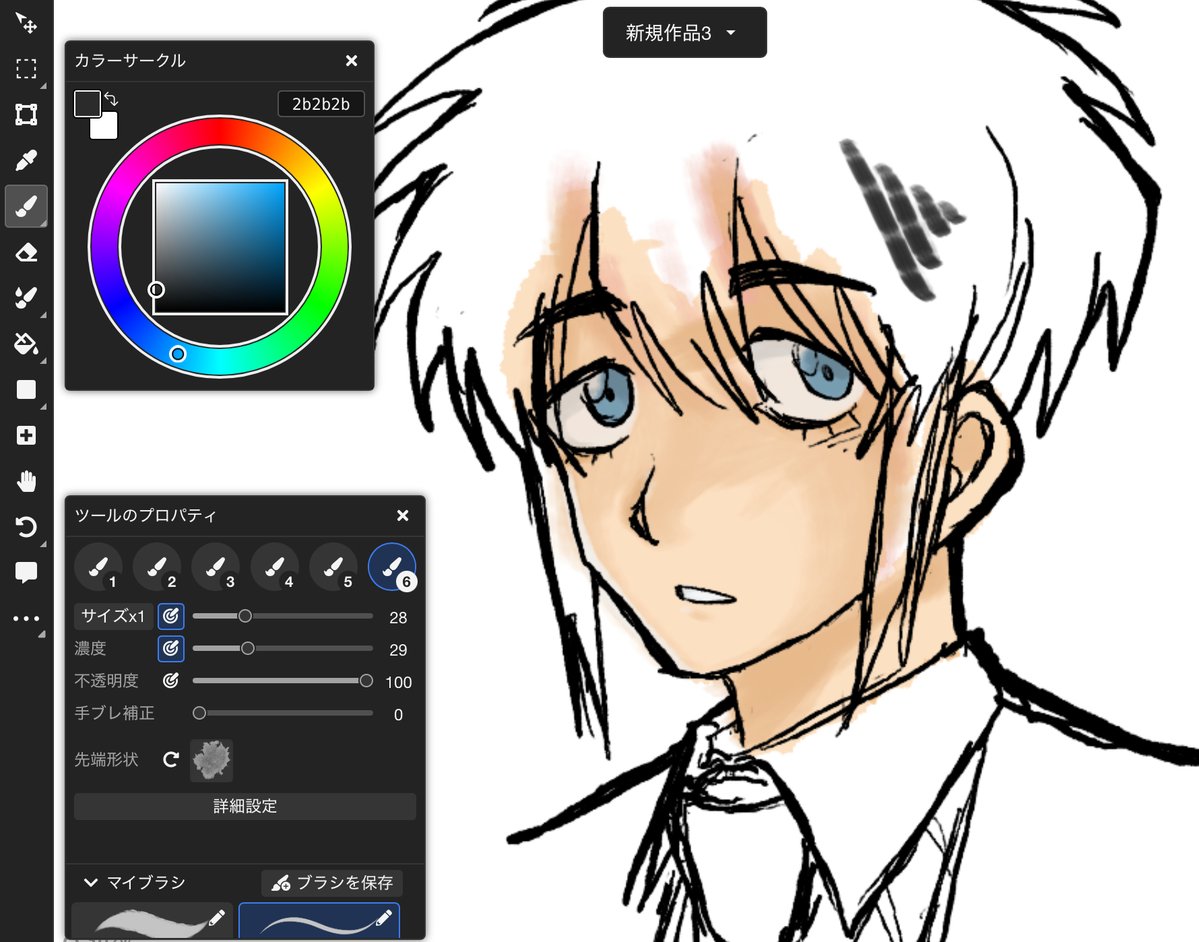Click the ブラシを保存 button
Viewport: 1199px width, 942px height.
332,882
